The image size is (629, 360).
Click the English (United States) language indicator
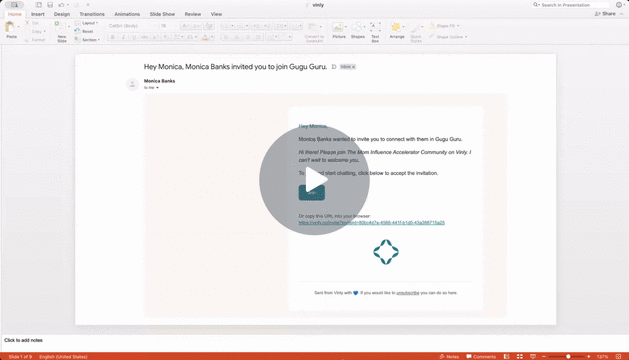tap(63, 356)
